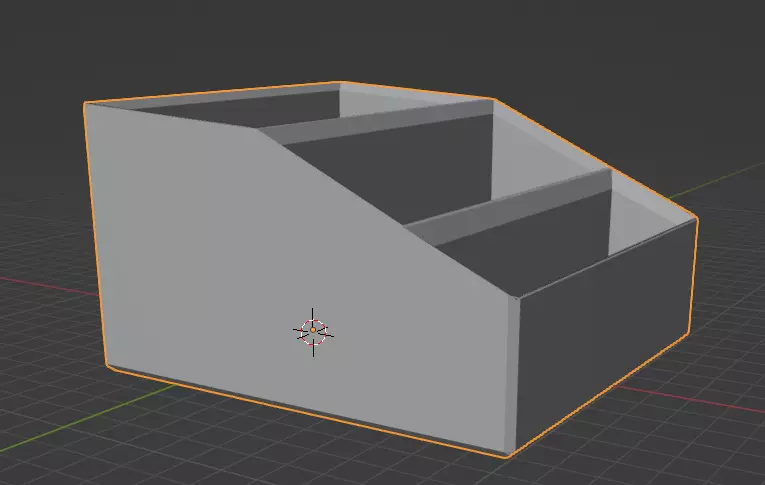Click the 3D cursor crosshair on the model
The height and width of the screenshot is (485, 765).
[x=313, y=332]
